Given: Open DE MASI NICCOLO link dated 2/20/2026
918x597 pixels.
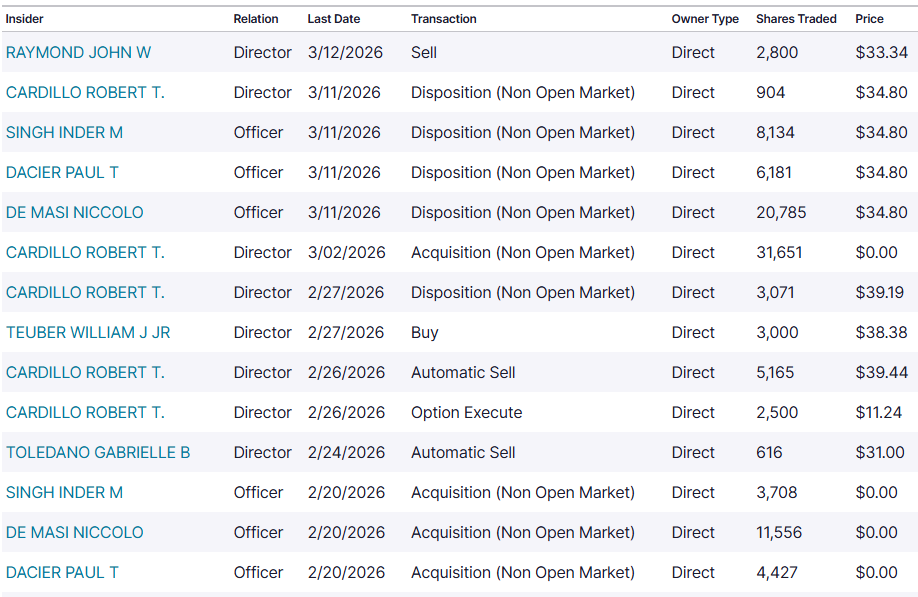Looking at the screenshot, I should (x=74, y=532).
